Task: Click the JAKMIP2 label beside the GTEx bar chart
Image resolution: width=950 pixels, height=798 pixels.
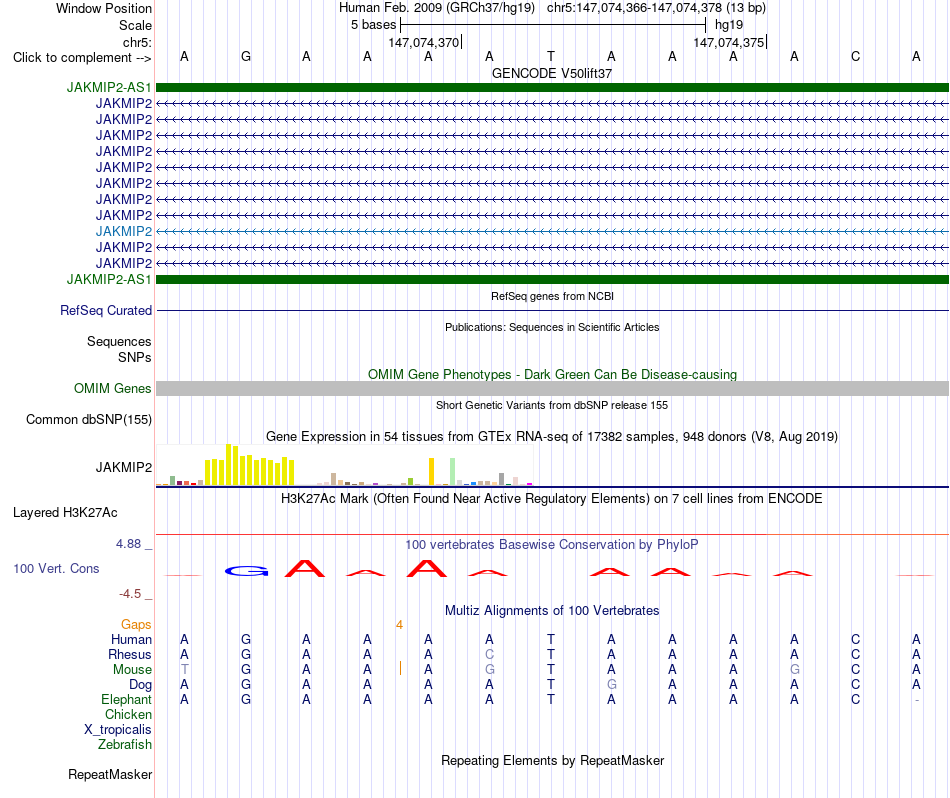Action: (x=124, y=467)
